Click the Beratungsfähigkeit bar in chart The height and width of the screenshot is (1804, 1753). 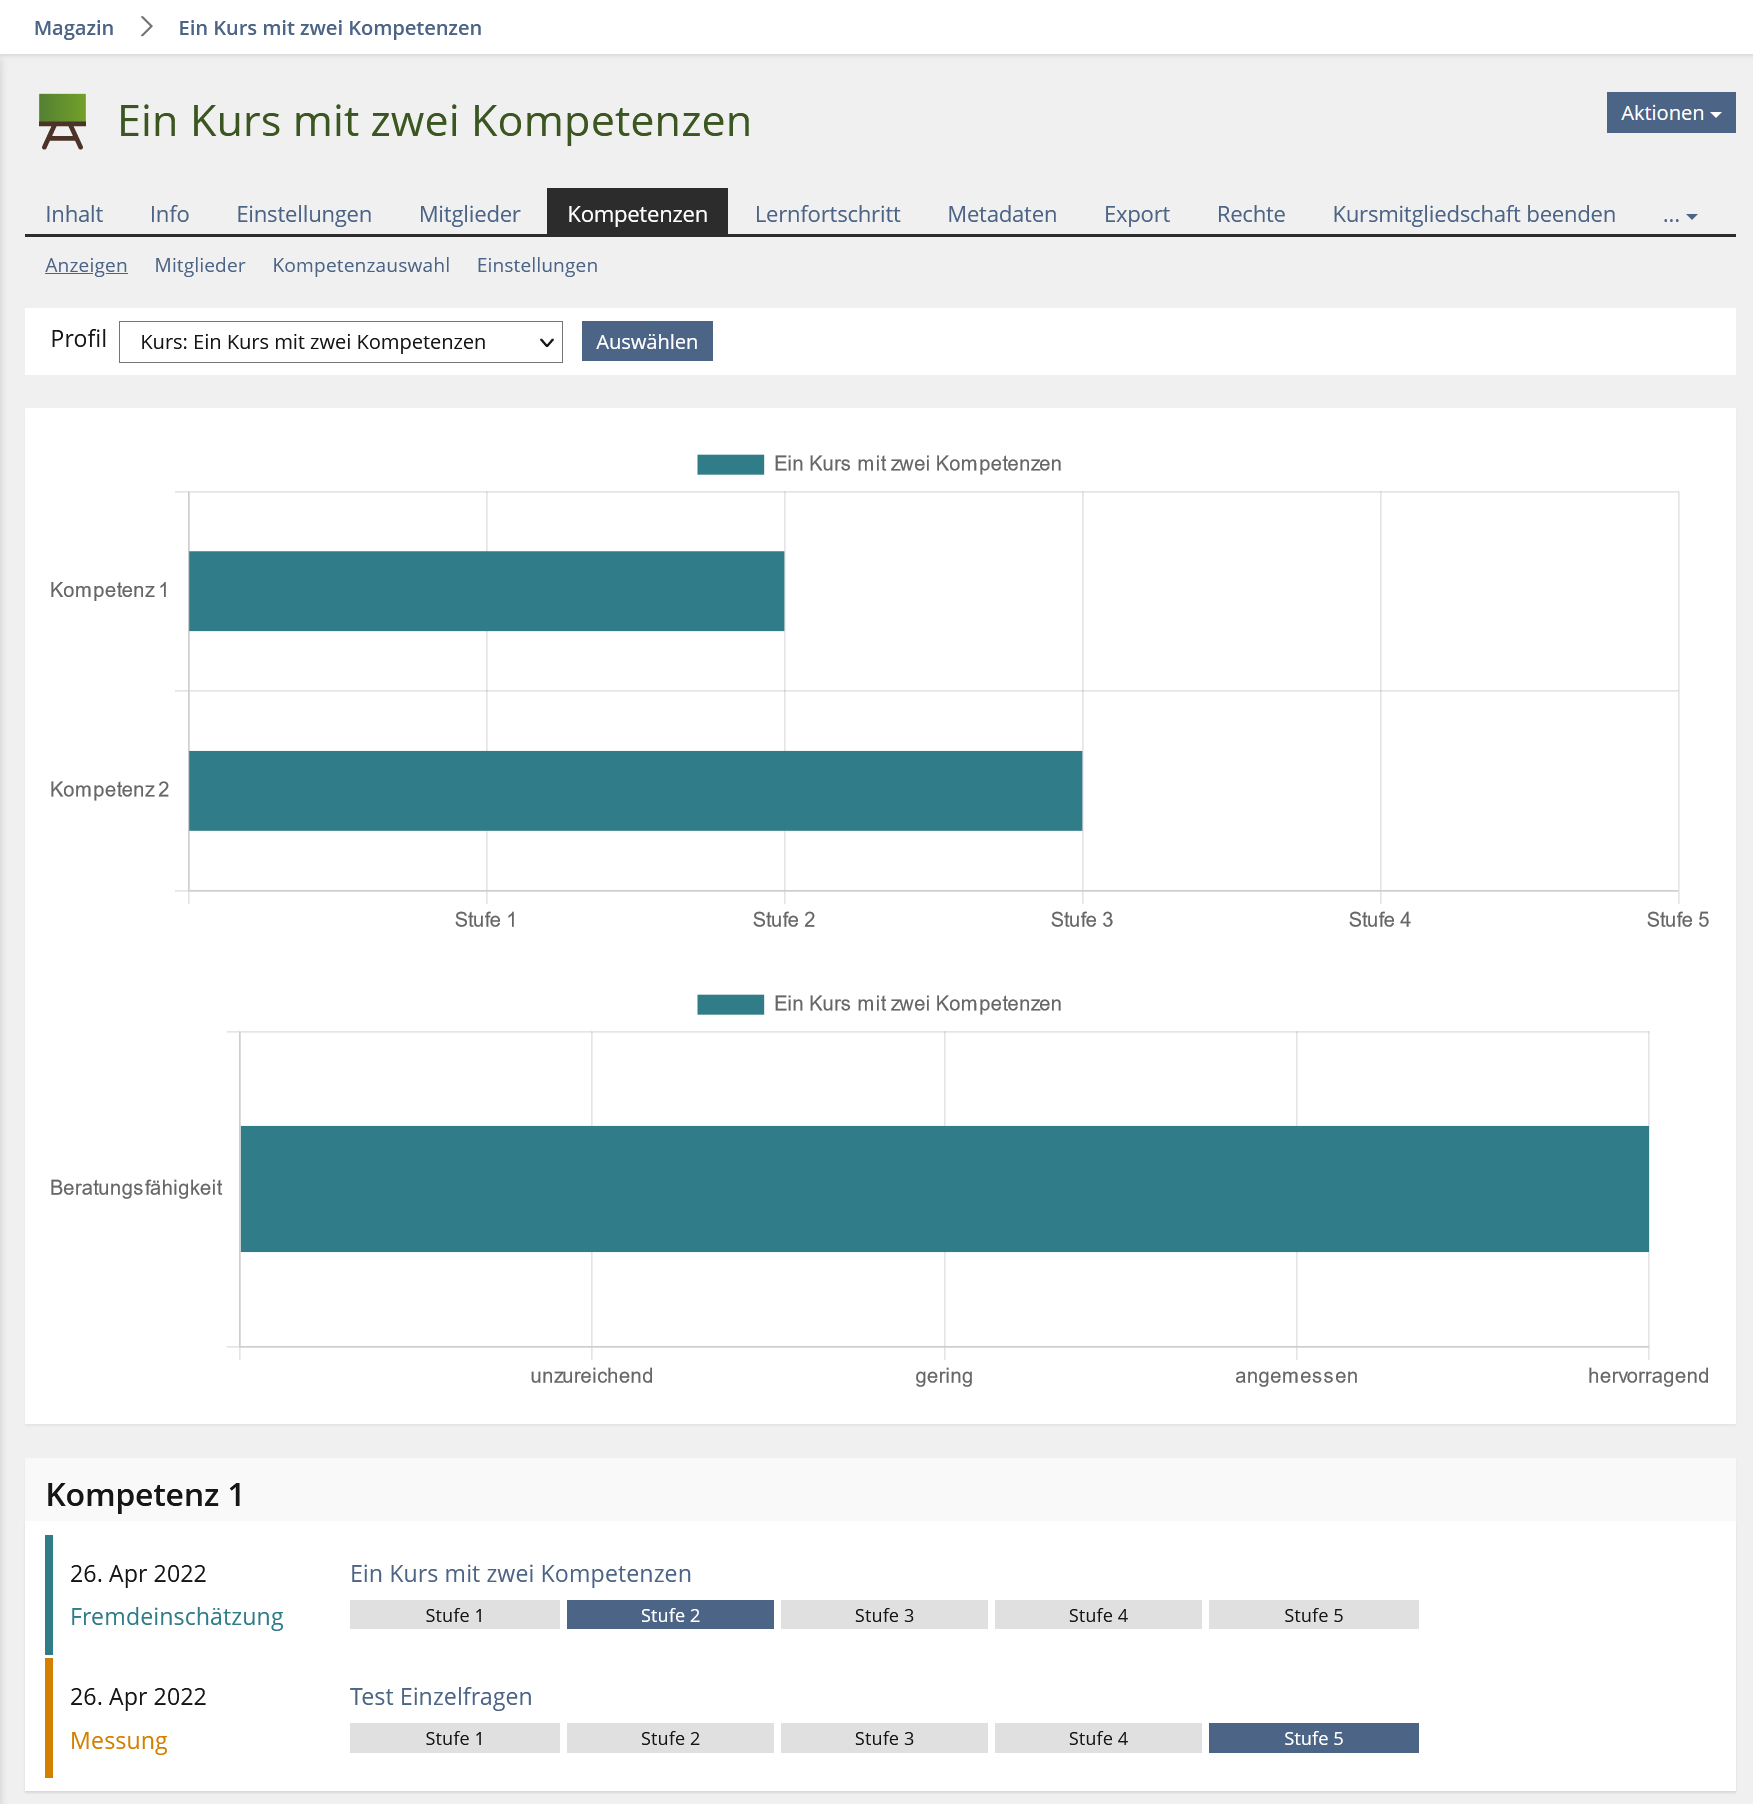[x=944, y=1189]
